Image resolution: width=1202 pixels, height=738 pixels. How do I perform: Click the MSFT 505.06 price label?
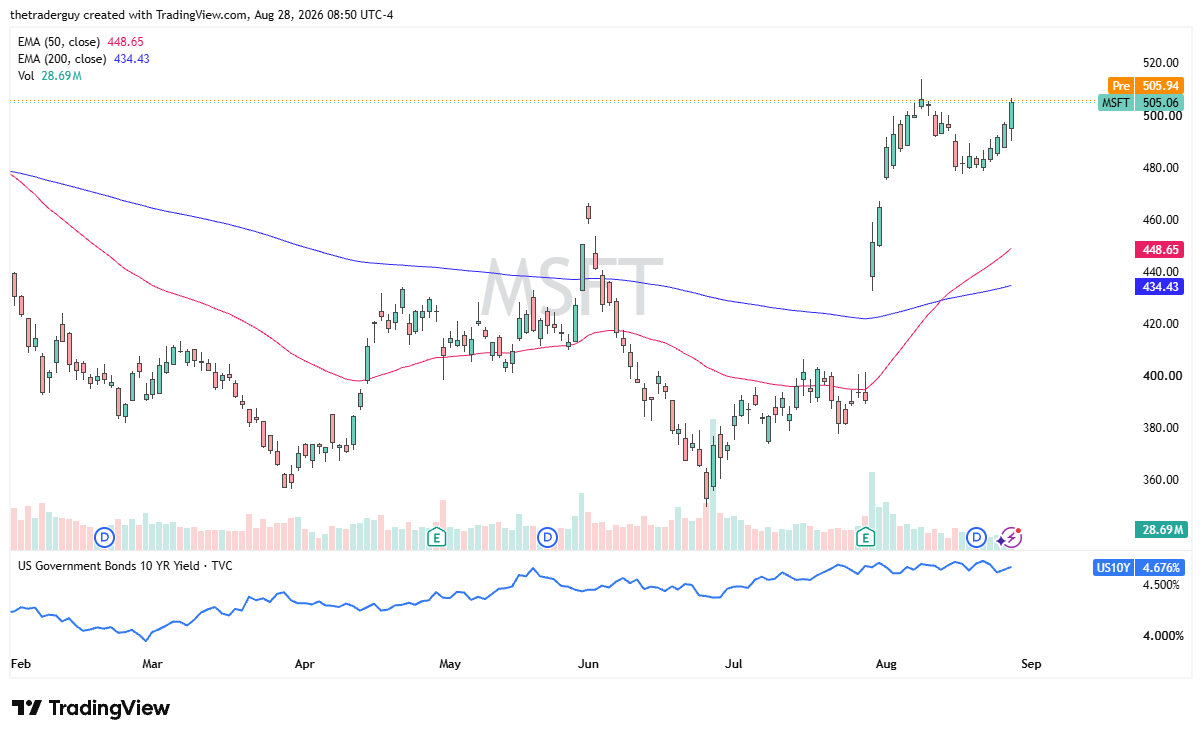1141,102
